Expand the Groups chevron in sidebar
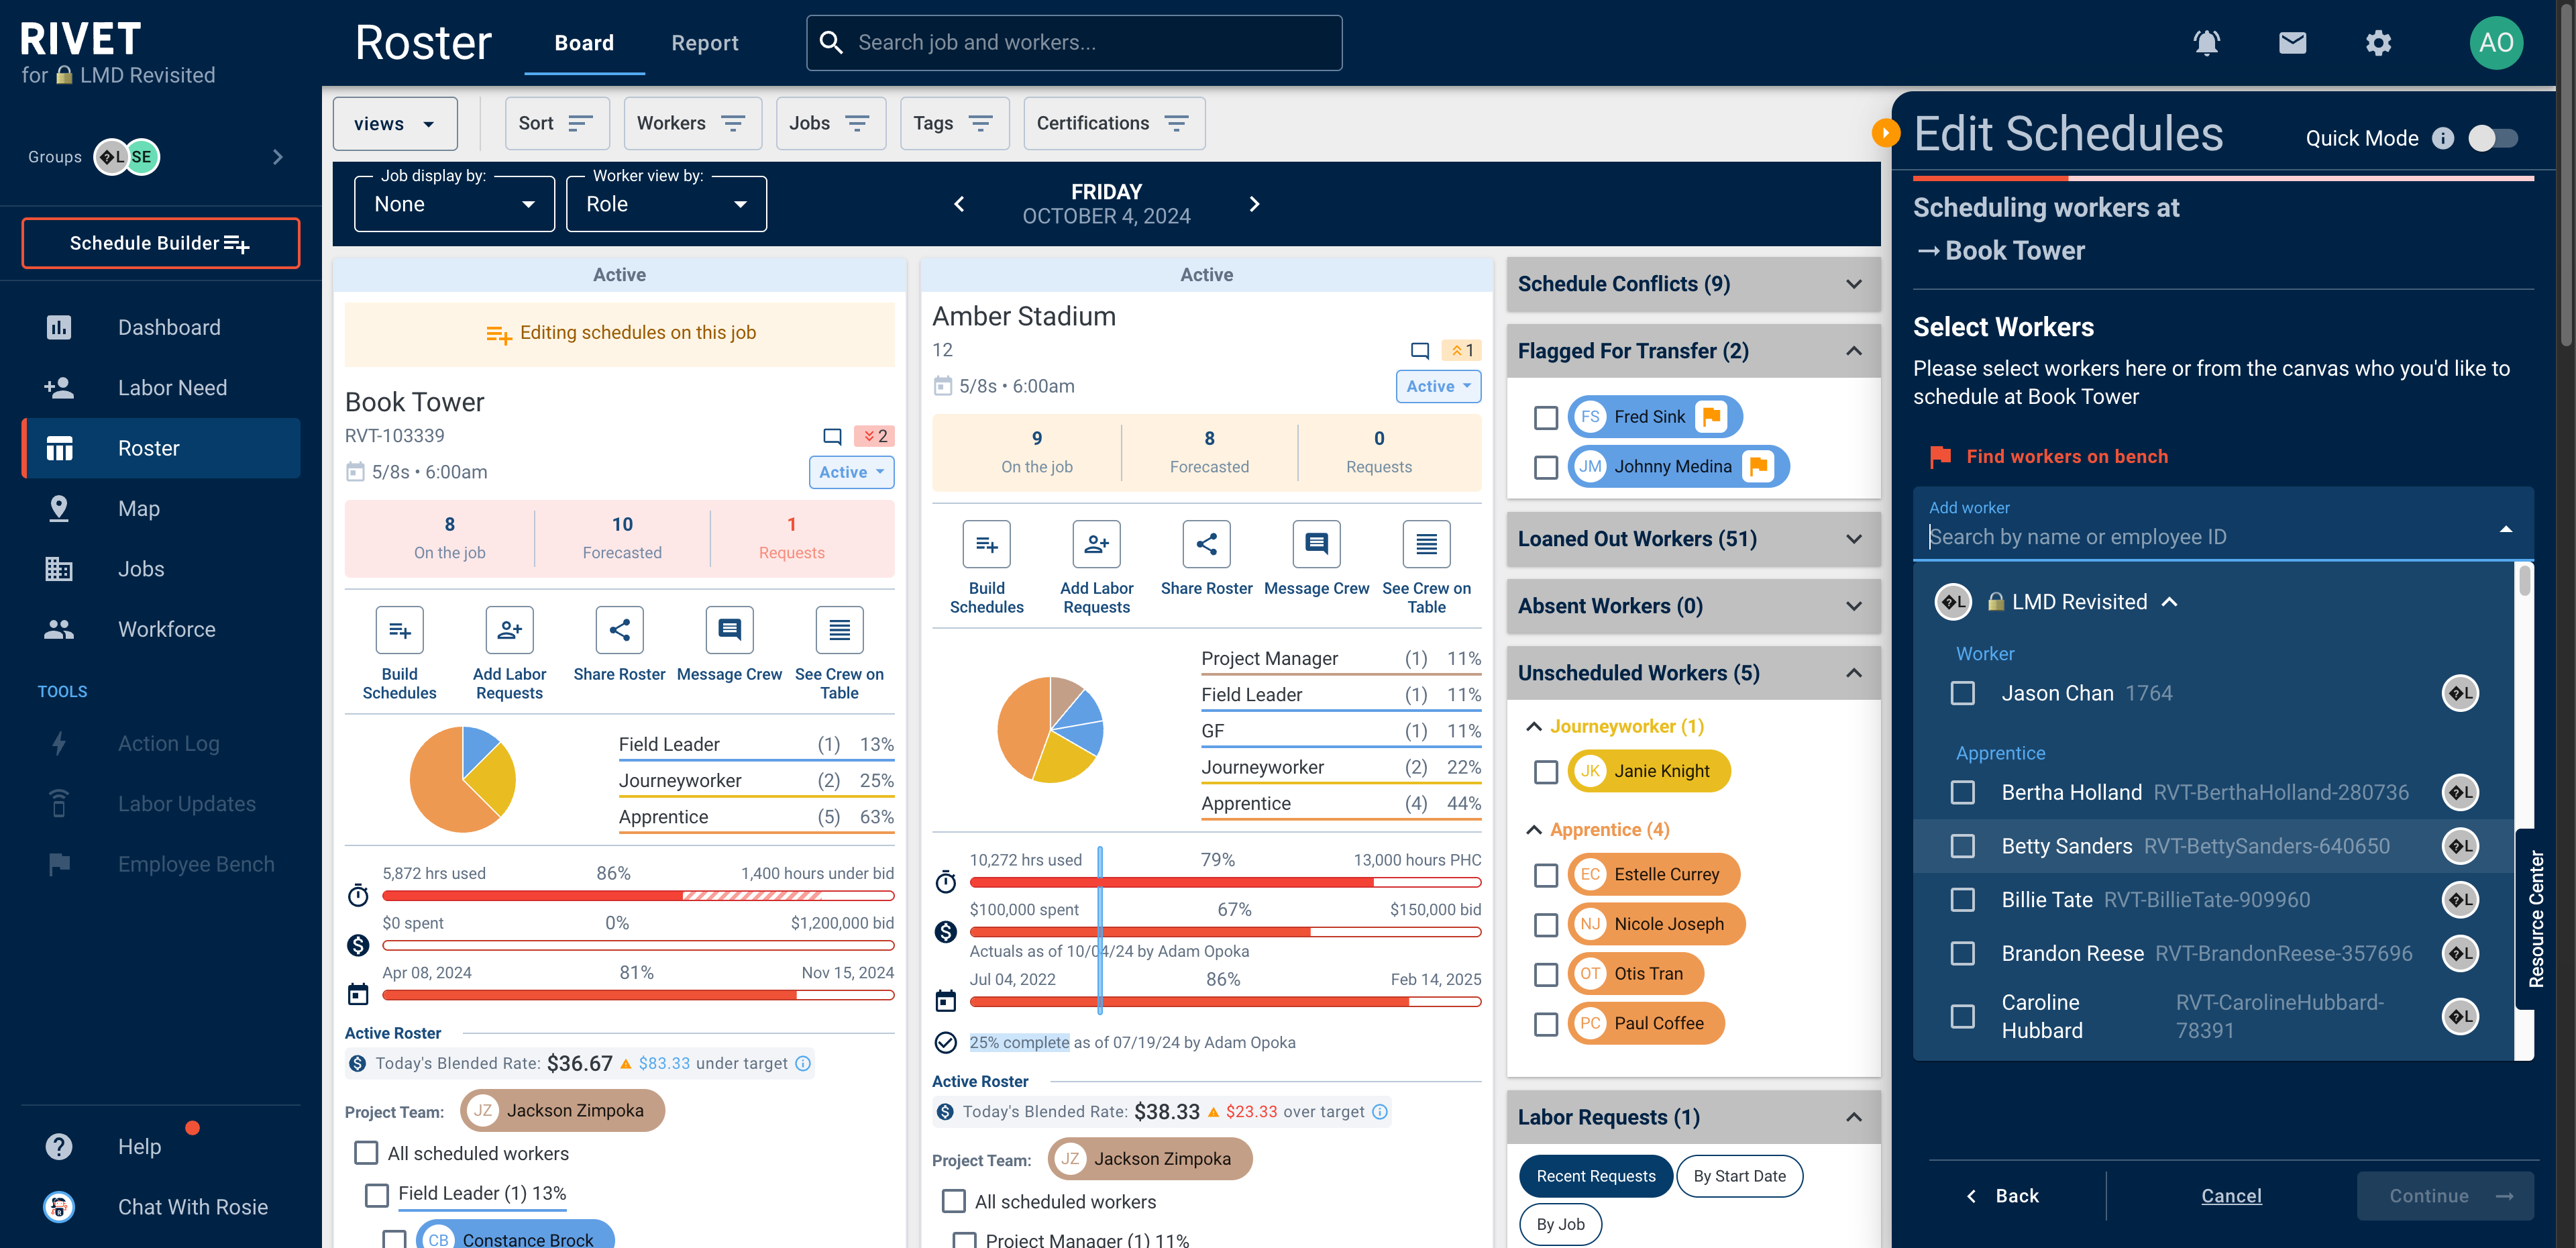The width and height of the screenshot is (2576, 1248). coord(278,157)
